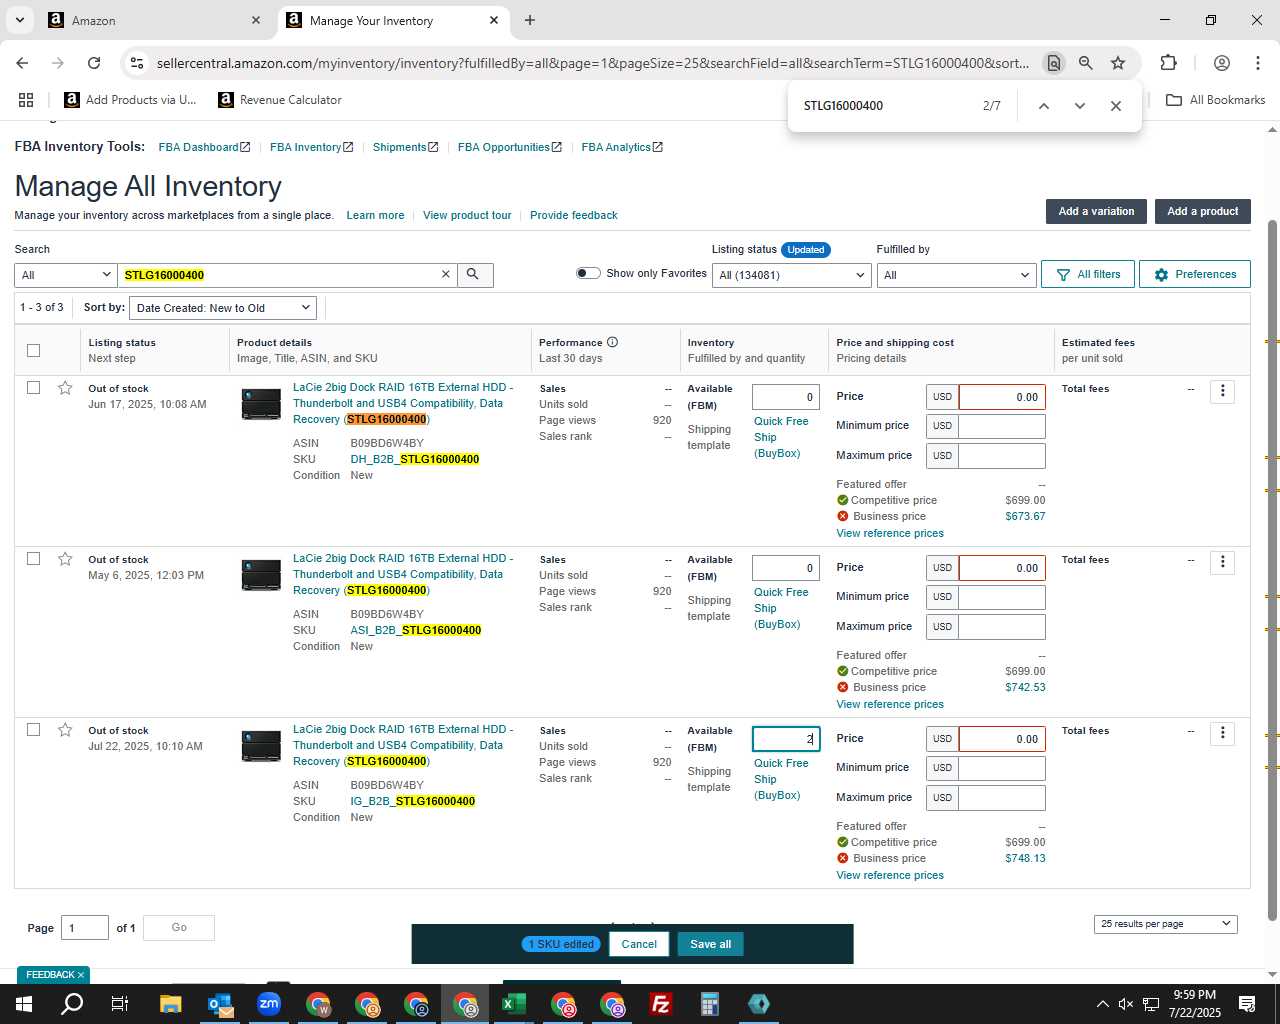Open Listing status All (134081) dropdown

pyautogui.click(x=791, y=275)
